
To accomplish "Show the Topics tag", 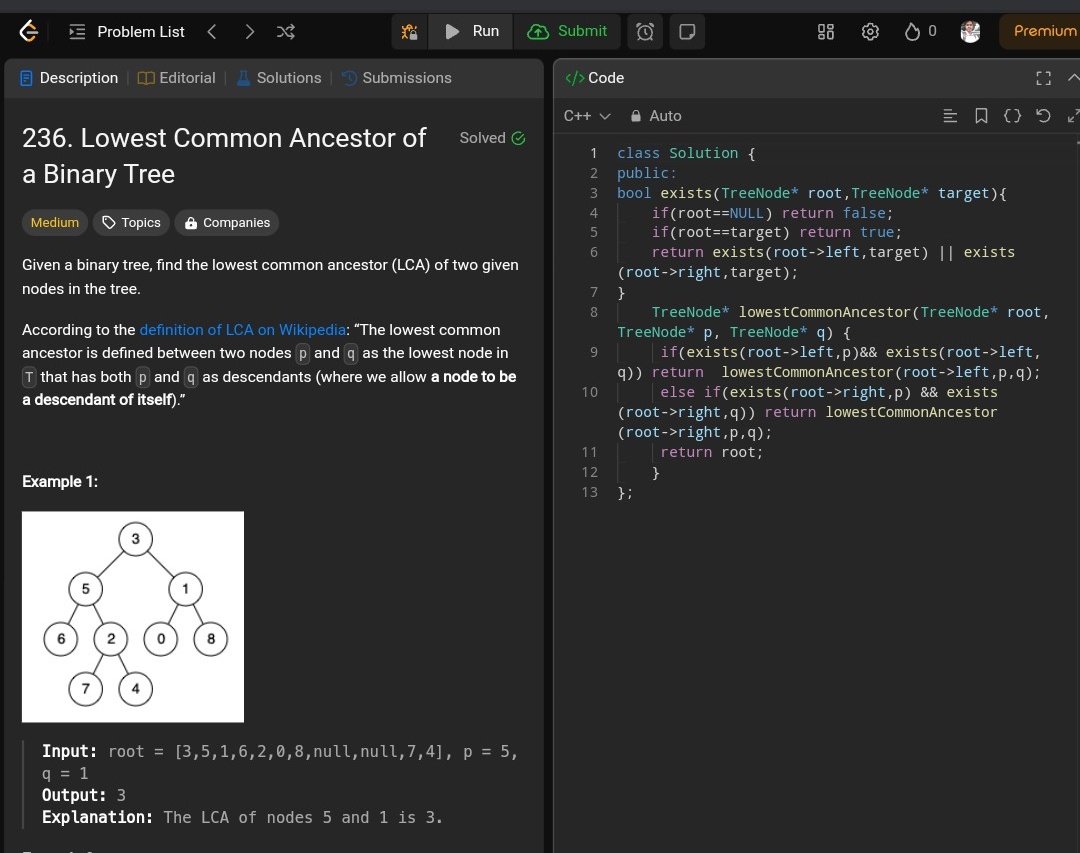I will pyautogui.click(x=131, y=223).
